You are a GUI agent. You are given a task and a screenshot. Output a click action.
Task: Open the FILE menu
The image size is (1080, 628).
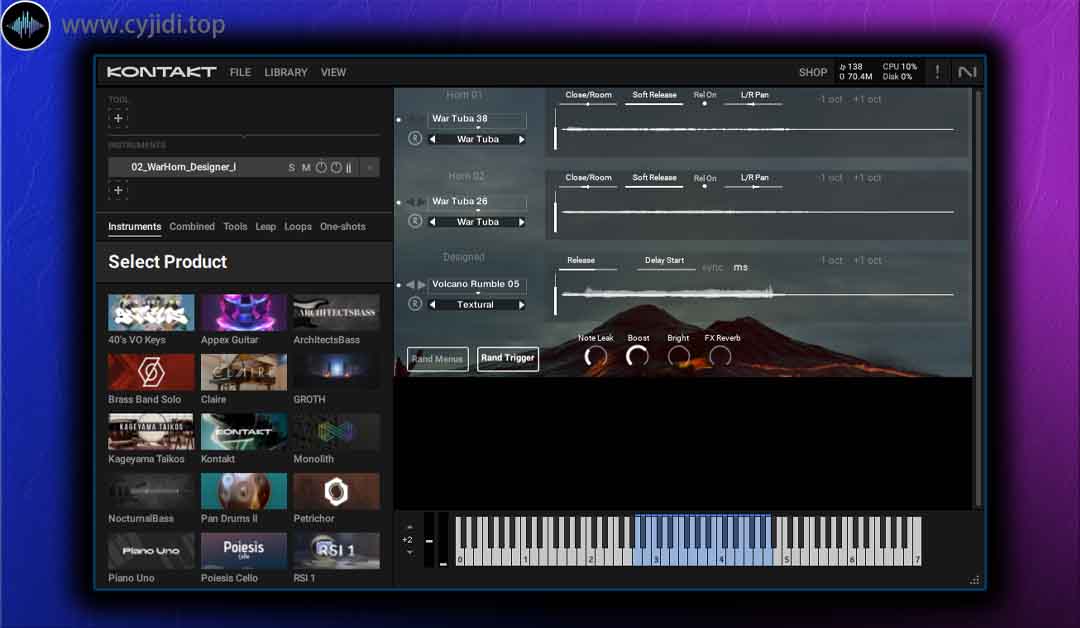pos(240,72)
